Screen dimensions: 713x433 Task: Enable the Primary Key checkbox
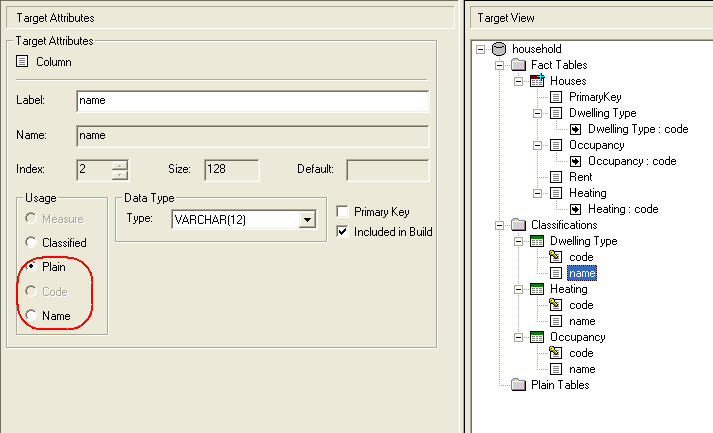tap(343, 212)
